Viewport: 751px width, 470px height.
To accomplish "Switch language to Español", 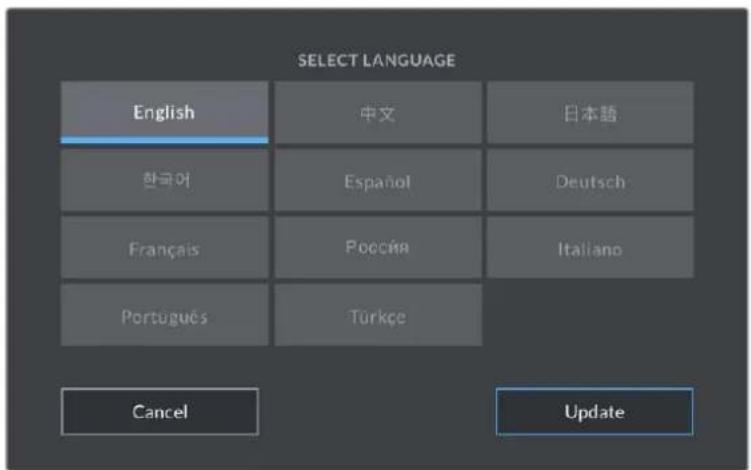I will tap(378, 180).
